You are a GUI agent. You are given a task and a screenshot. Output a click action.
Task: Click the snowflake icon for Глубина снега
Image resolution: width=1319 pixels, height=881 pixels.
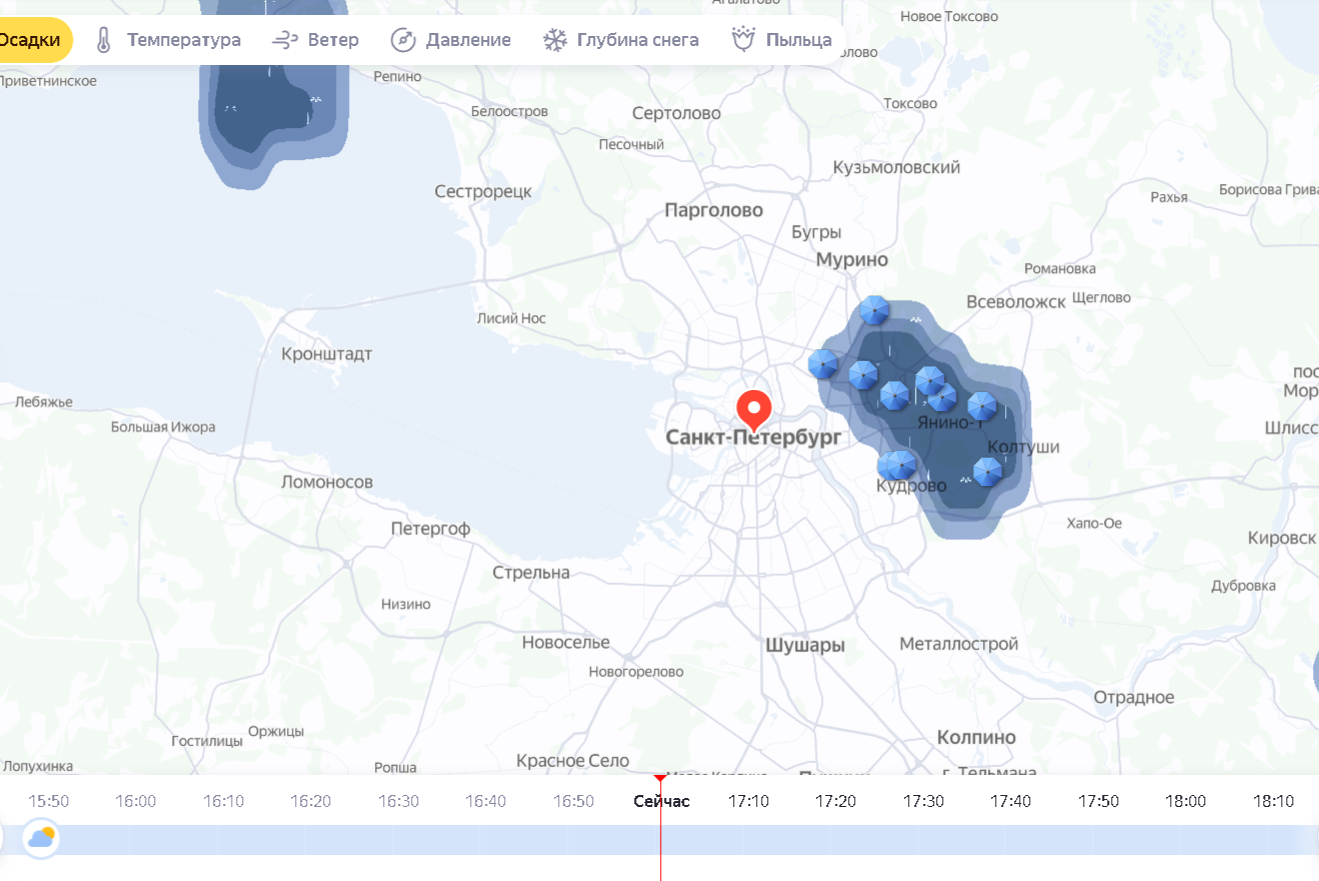[554, 40]
